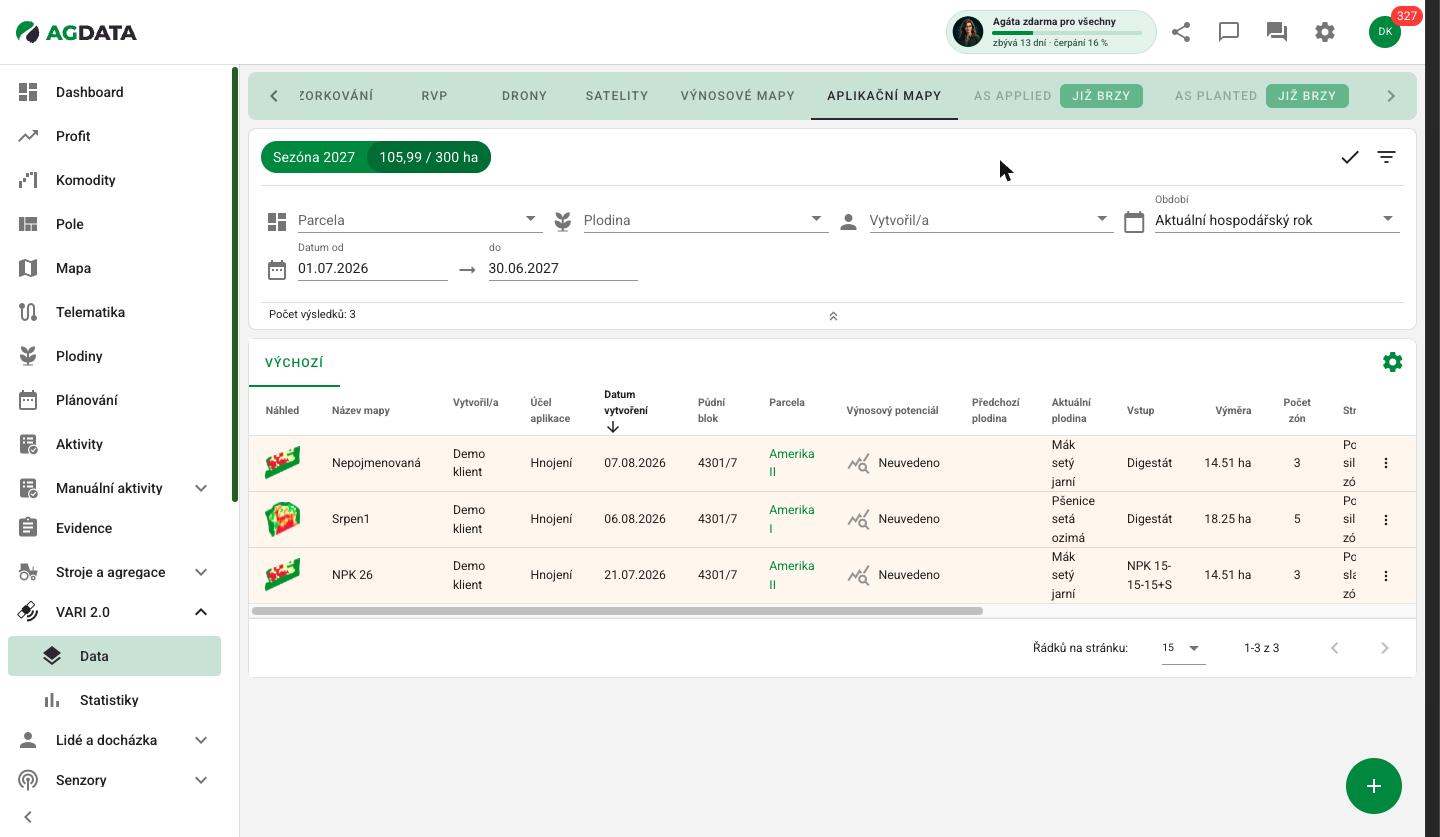Click the Sezóna 2027 chip
The height and width of the screenshot is (837, 1440).
tap(314, 157)
